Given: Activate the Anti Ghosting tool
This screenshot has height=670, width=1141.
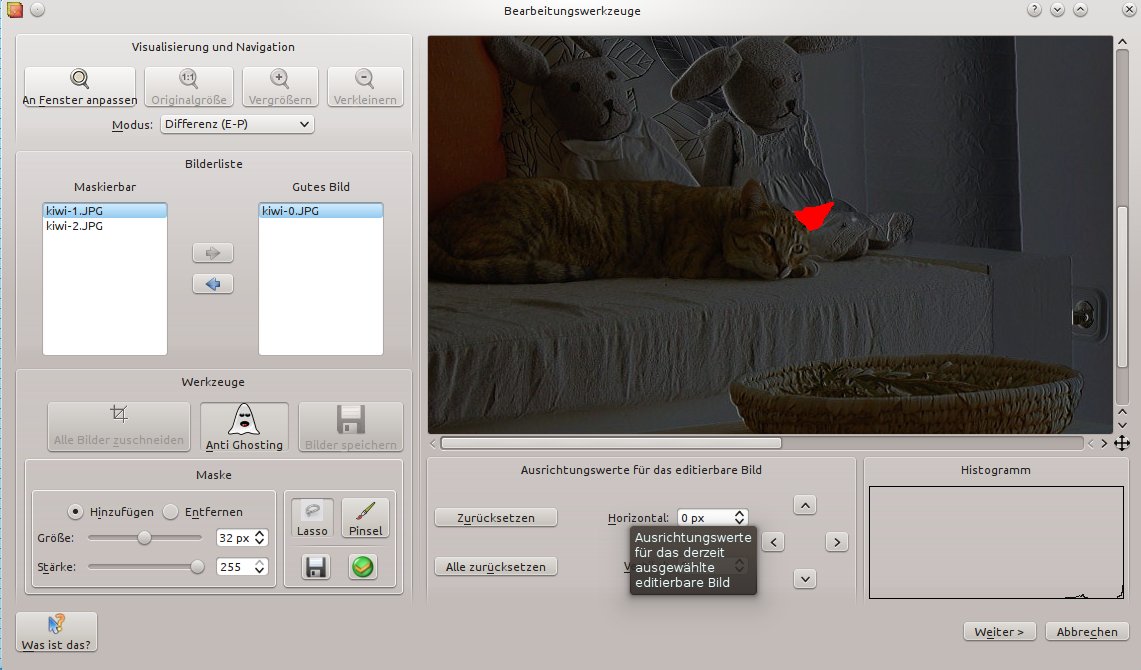Looking at the screenshot, I should coord(244,427).
